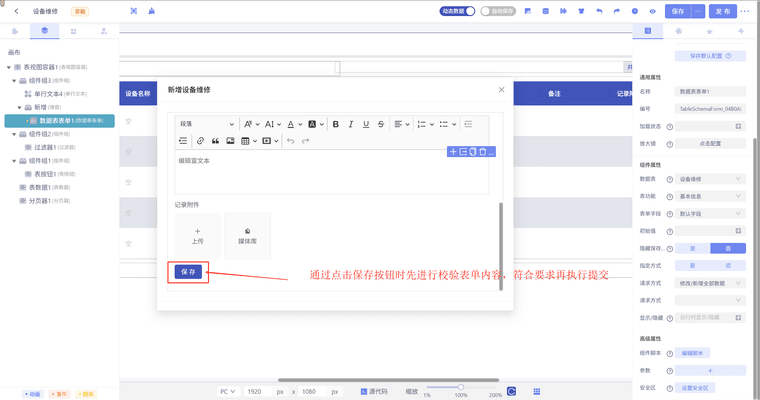
Task: Toggle the 自动保存 switch
Action: (498, 11)
